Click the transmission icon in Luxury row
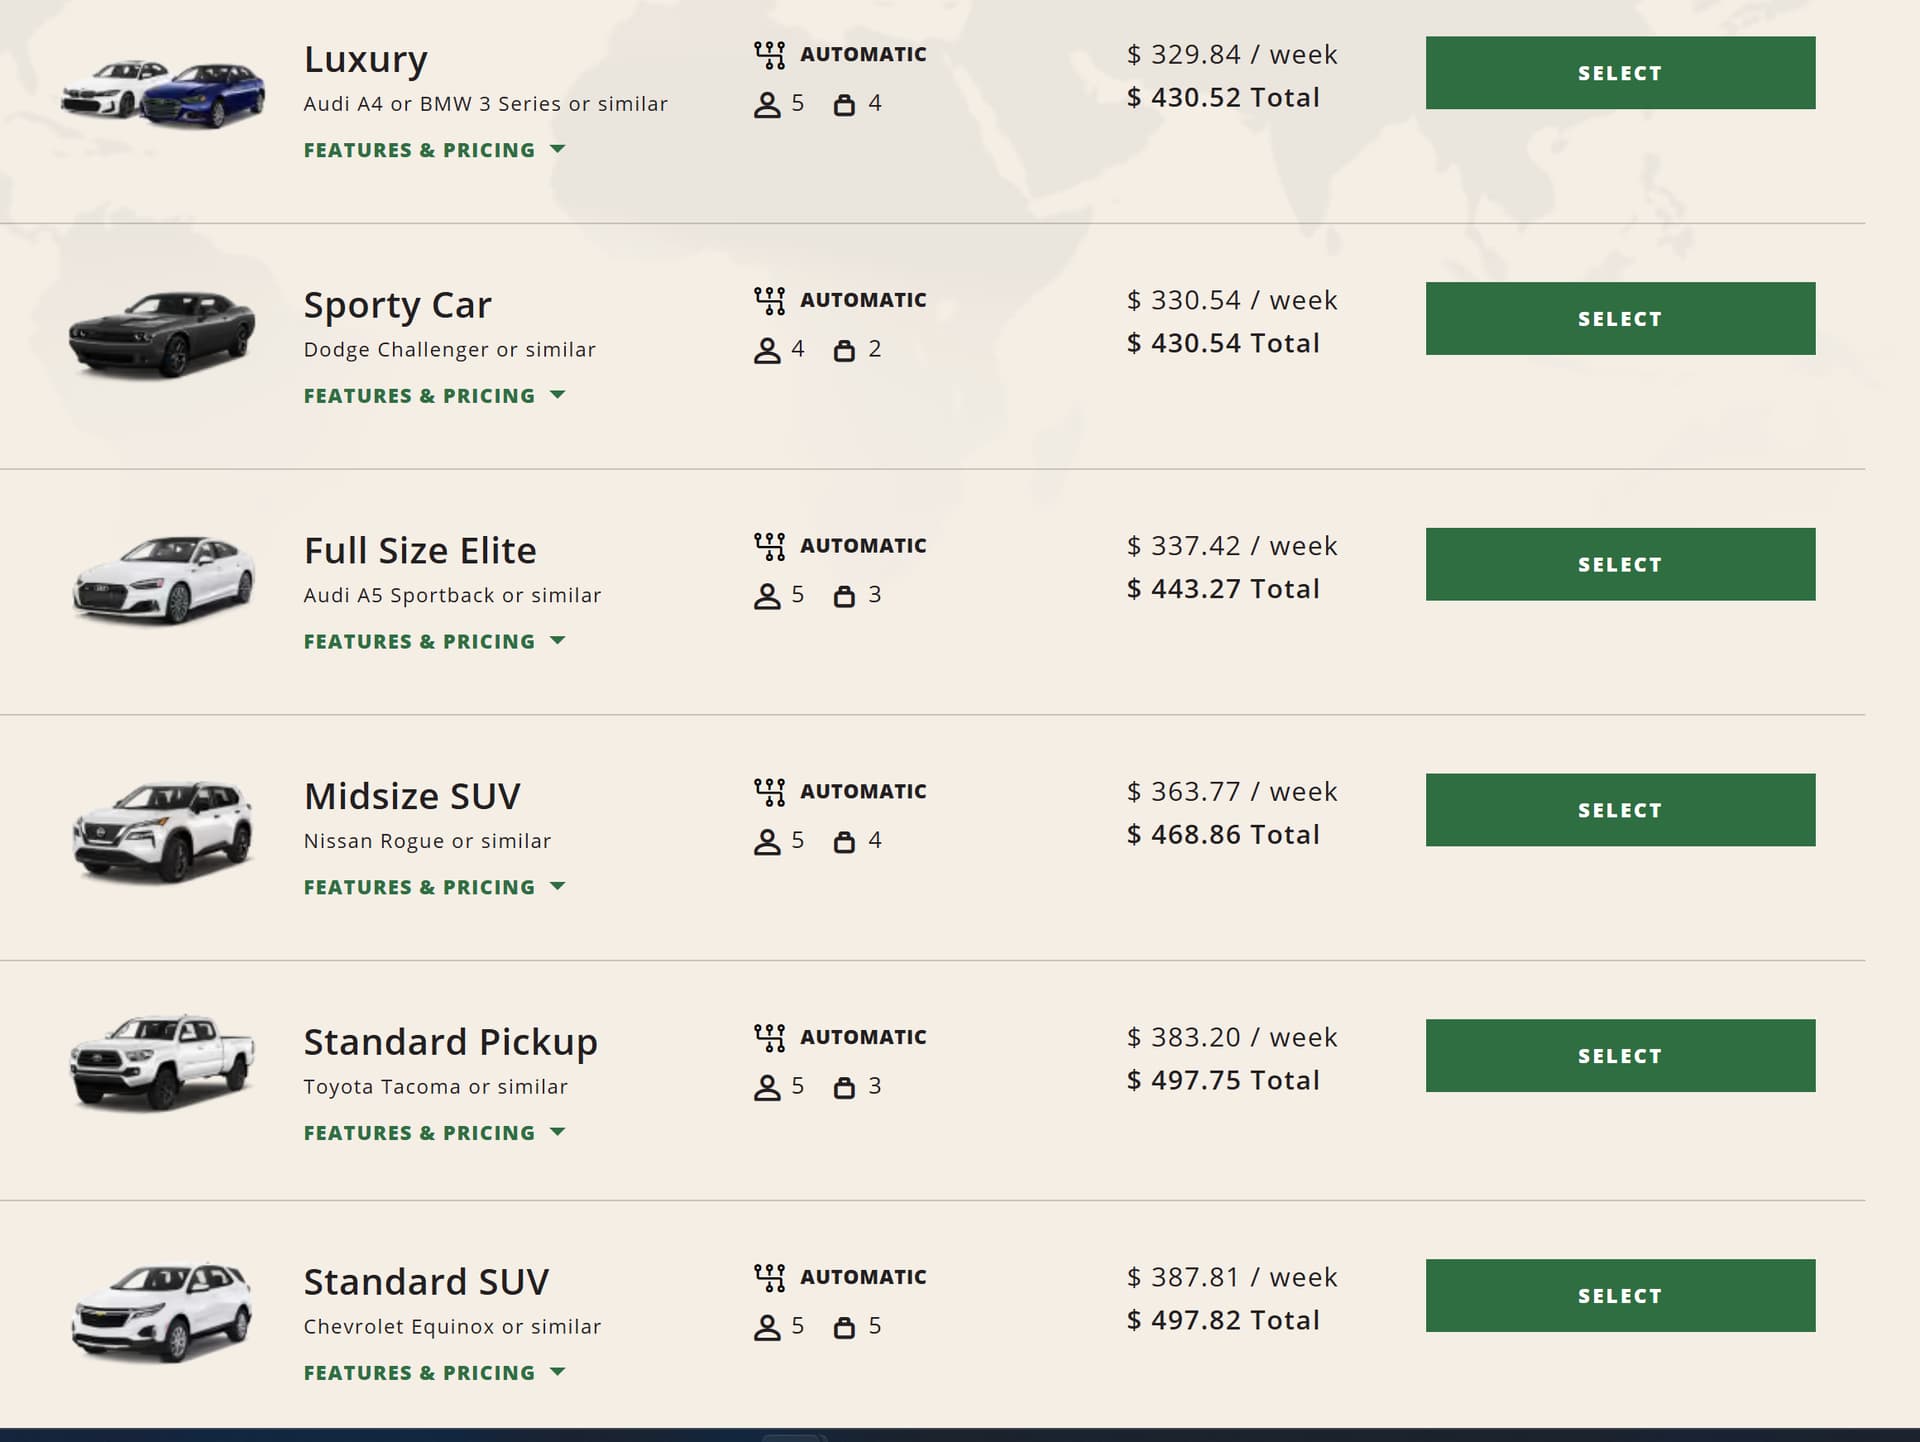1920x1442 pixels. 769,55
